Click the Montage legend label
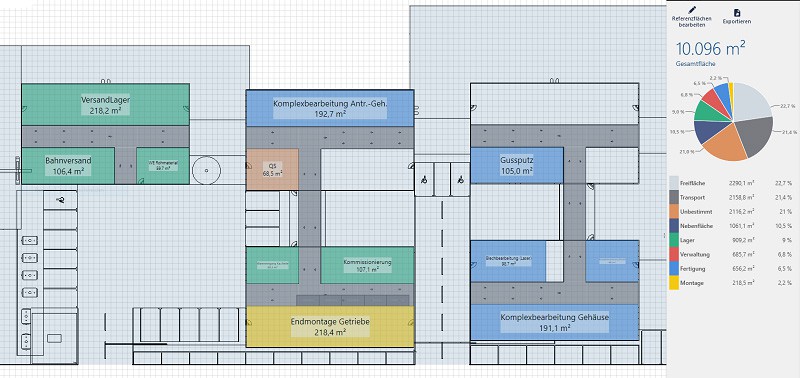800x378 pixels. click(x=692, y=283)
